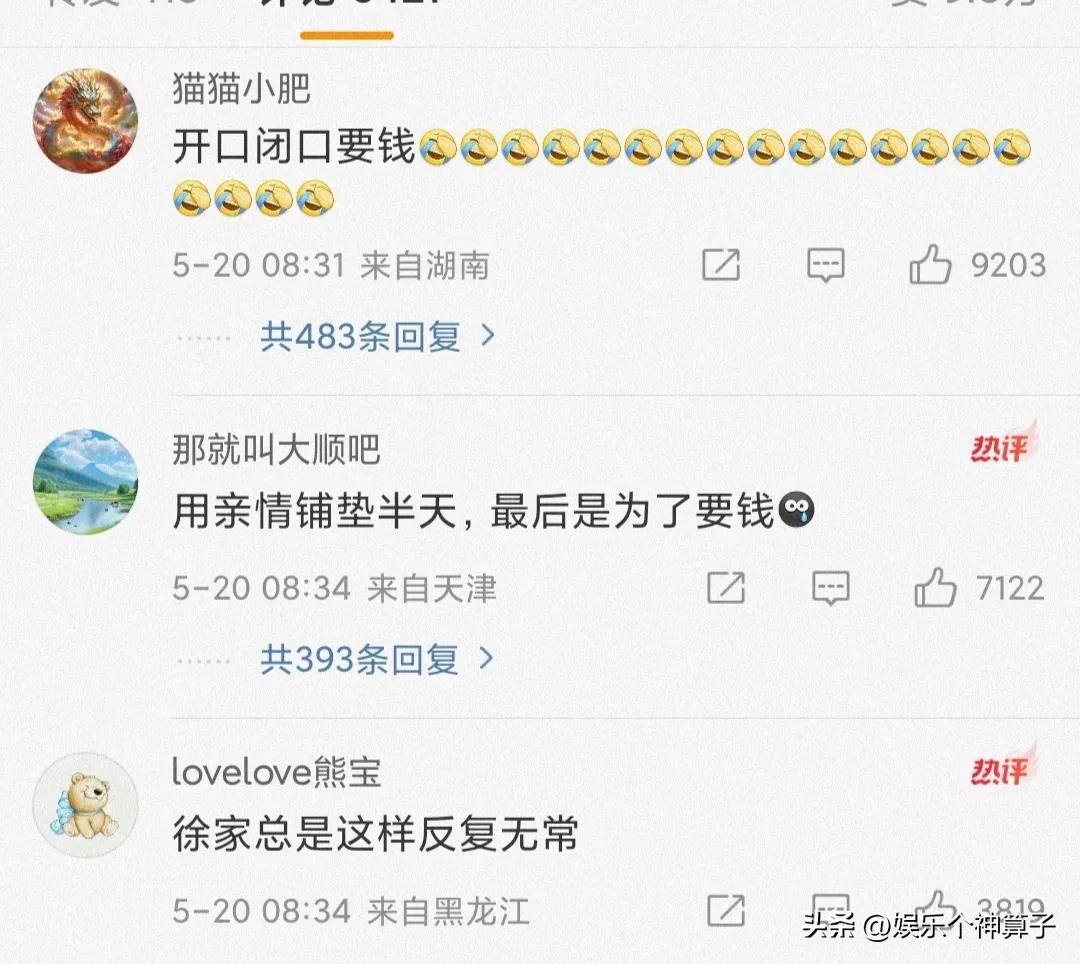Like the comment with 9203 likes
1080x964 pixels.
click(x=930, y=264)
